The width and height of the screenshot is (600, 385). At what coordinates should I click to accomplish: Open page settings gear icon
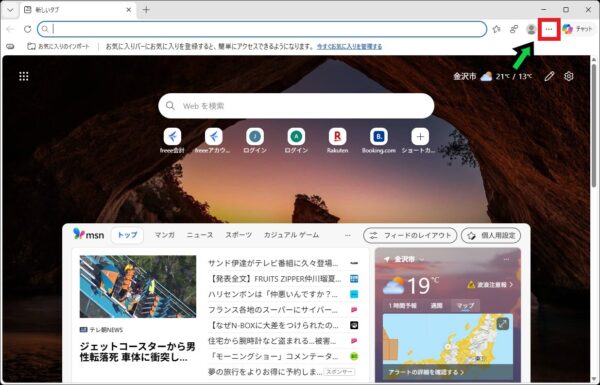pos(569,76)
